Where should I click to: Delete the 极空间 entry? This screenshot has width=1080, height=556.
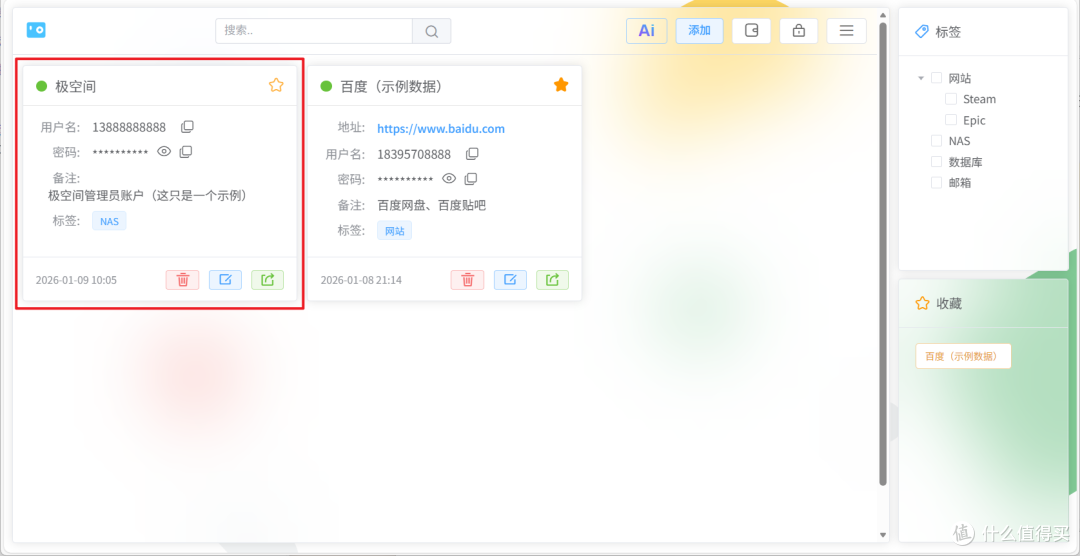(183, 280)
